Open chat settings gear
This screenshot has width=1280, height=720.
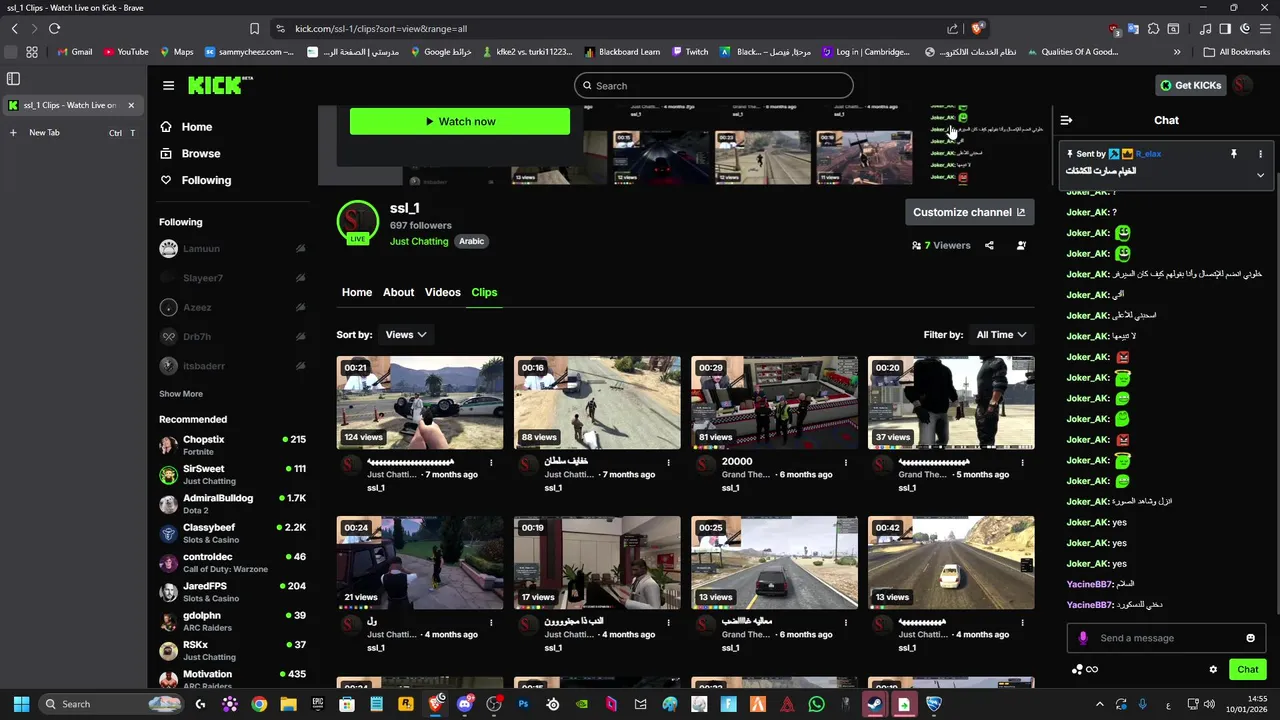[x=1213, y=669]
